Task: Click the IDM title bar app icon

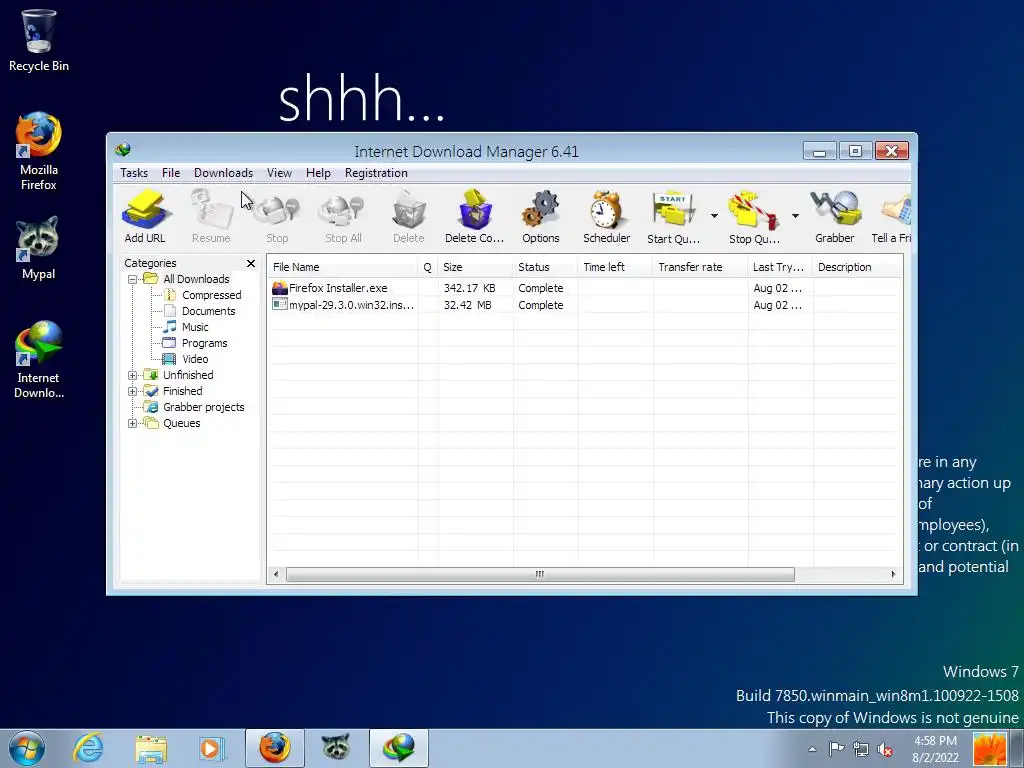Action: point(123,150)
